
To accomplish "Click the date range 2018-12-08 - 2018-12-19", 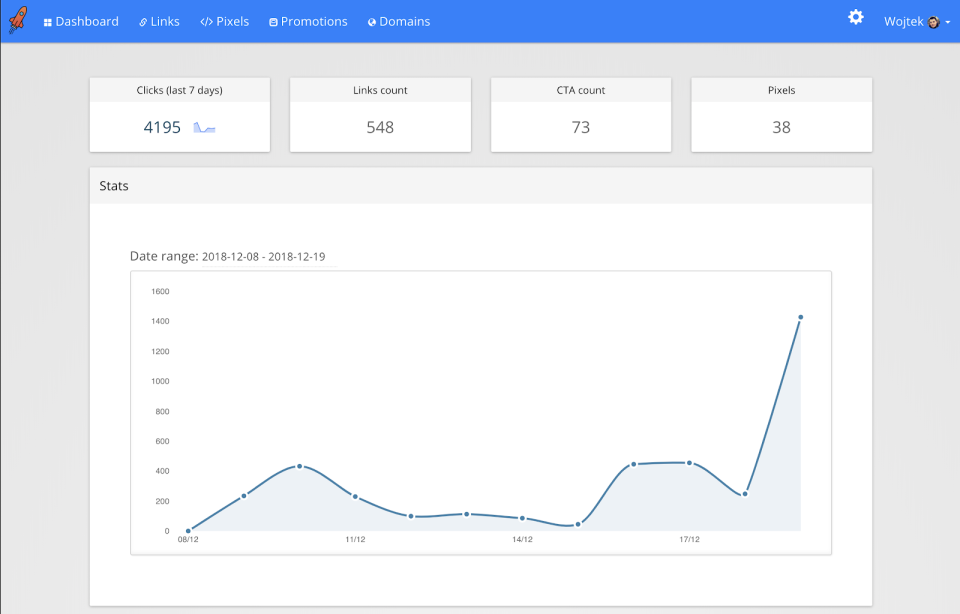I will 267,256.
